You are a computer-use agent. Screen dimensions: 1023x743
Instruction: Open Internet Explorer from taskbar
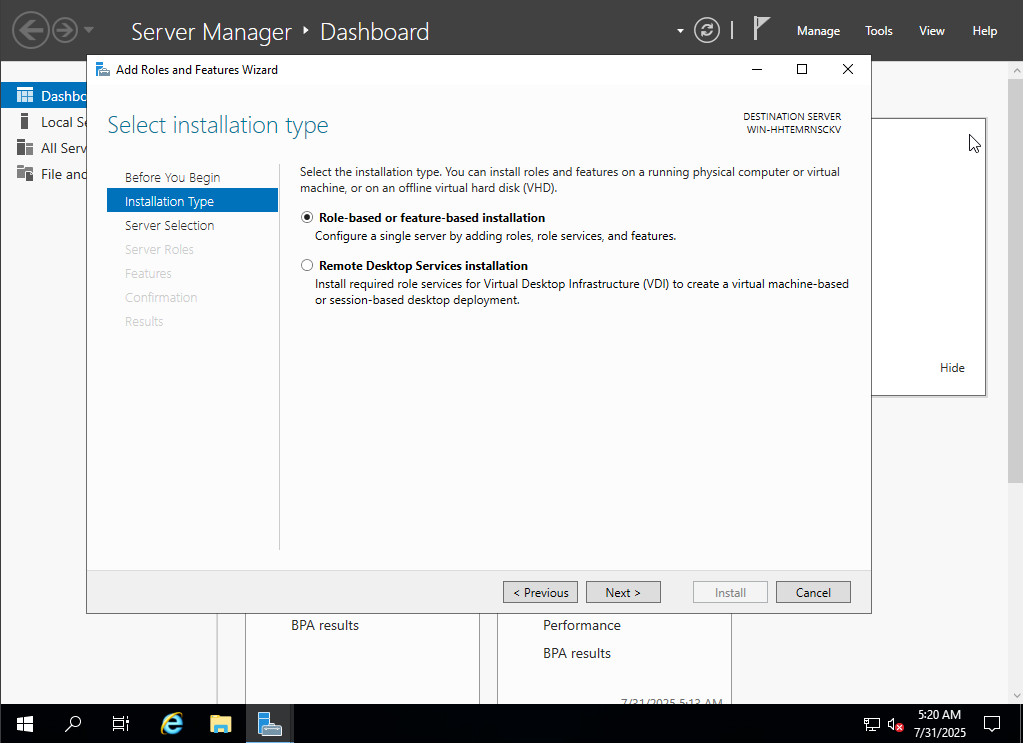[172, 724]
